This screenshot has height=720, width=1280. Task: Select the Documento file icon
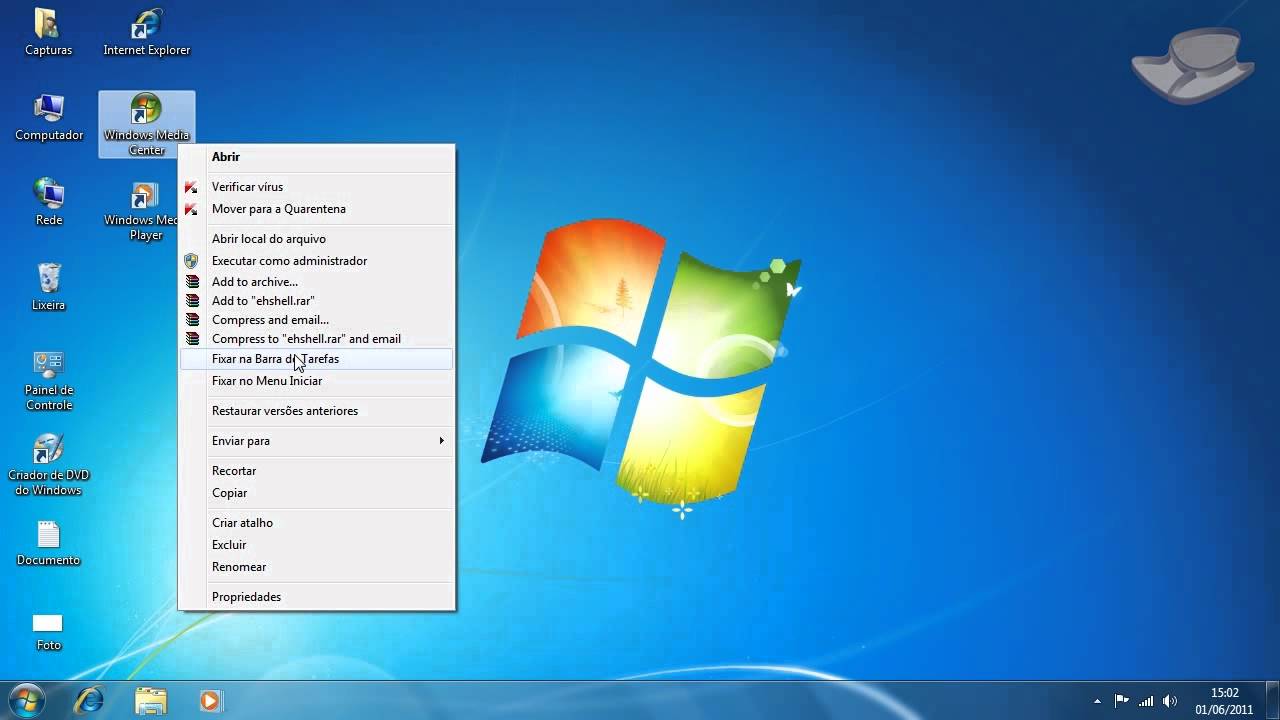[48, 543]
